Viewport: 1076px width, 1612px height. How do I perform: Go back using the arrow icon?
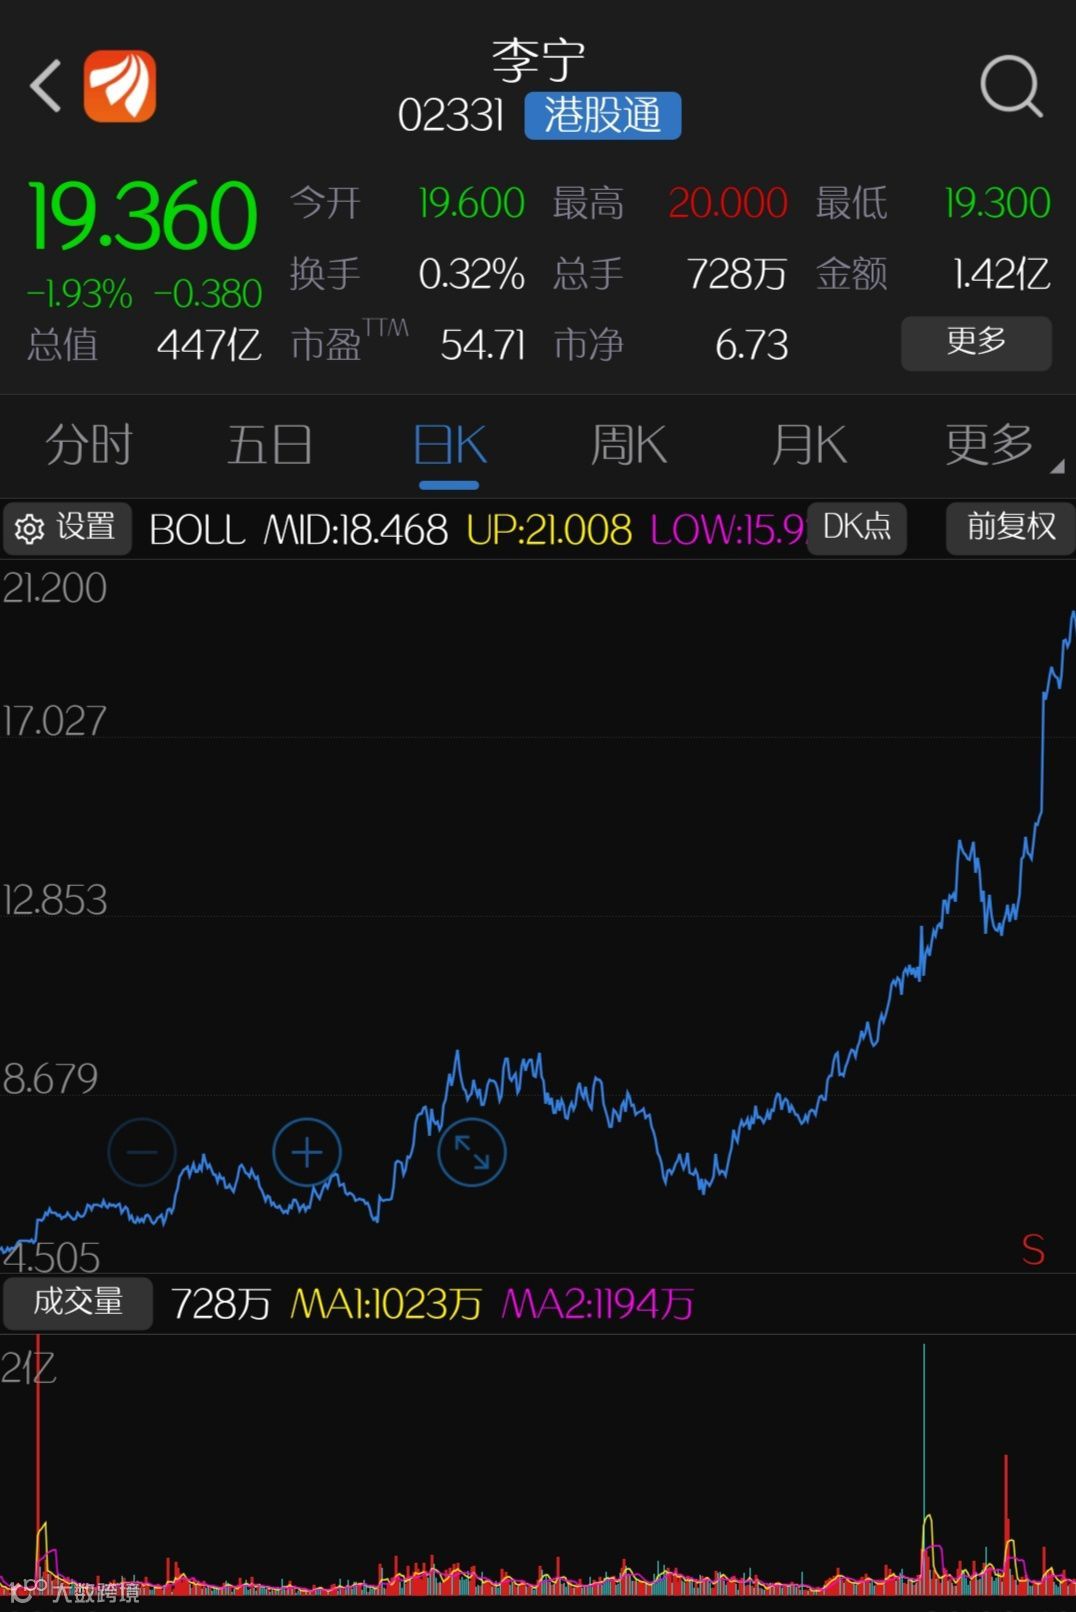click(x=45, y=86)
